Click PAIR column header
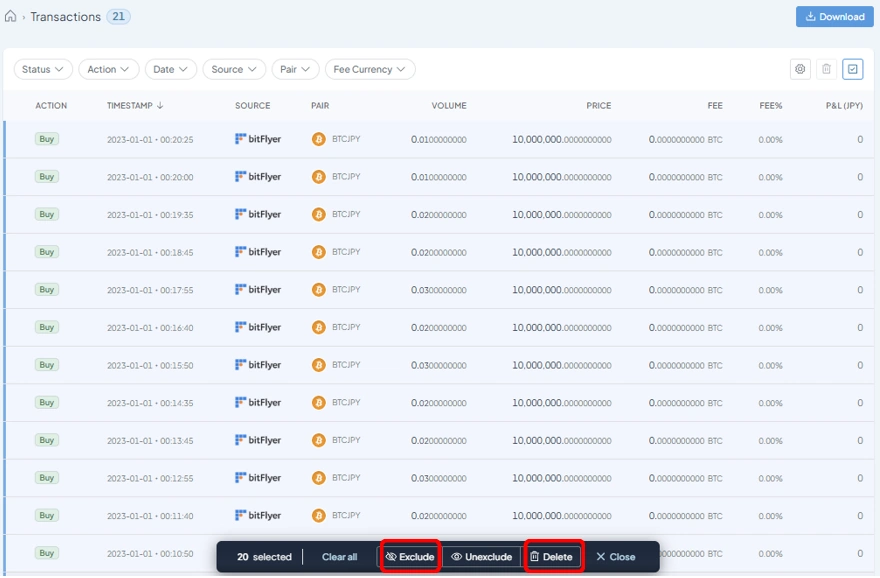 pos(320,105)
